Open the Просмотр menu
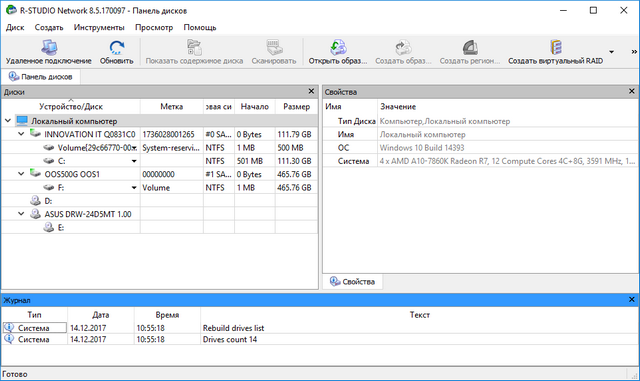The height and width of the screenshot is (381, 640). pos(154,27)
